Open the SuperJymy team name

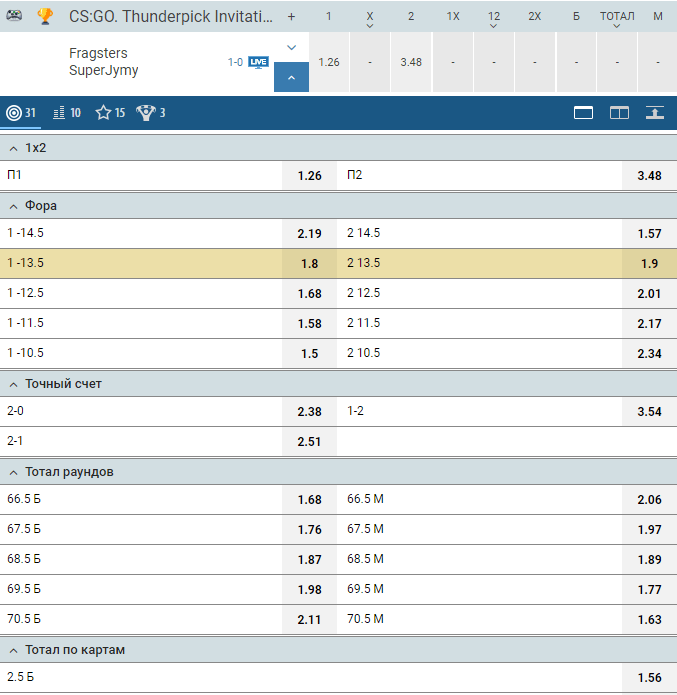coord(103,70)
